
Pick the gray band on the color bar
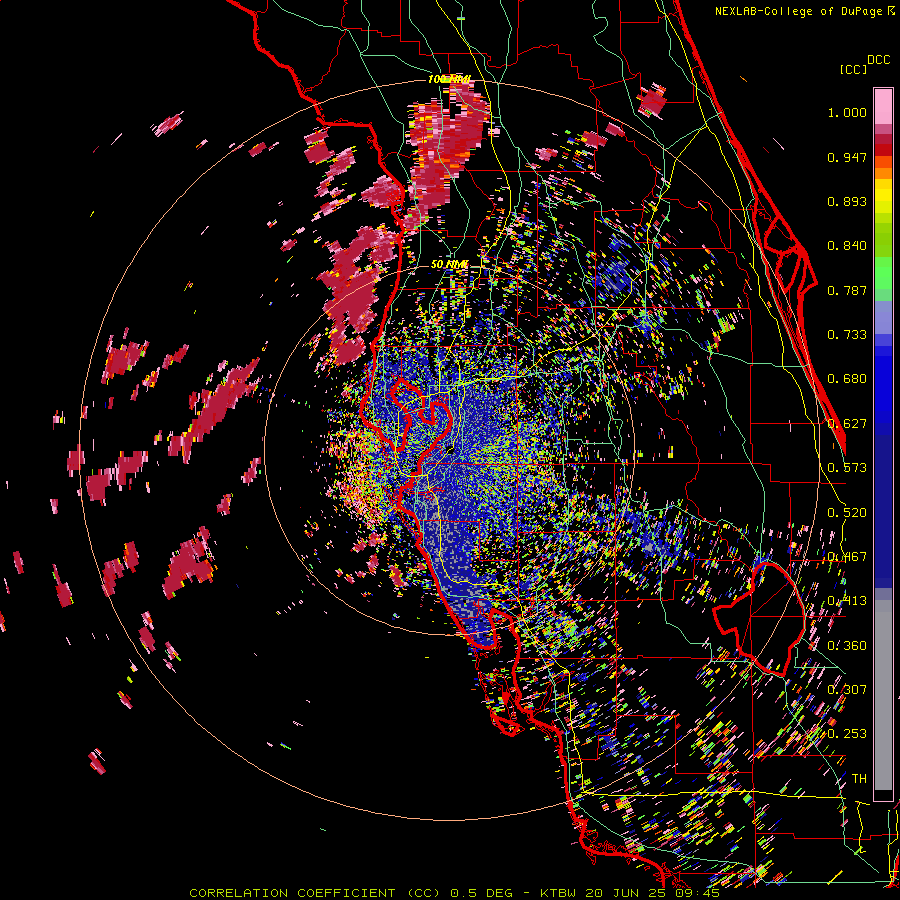(883, 695)
